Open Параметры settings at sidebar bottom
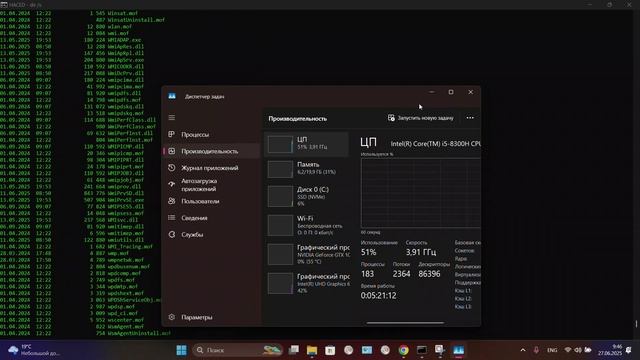 tap(211, 317)
